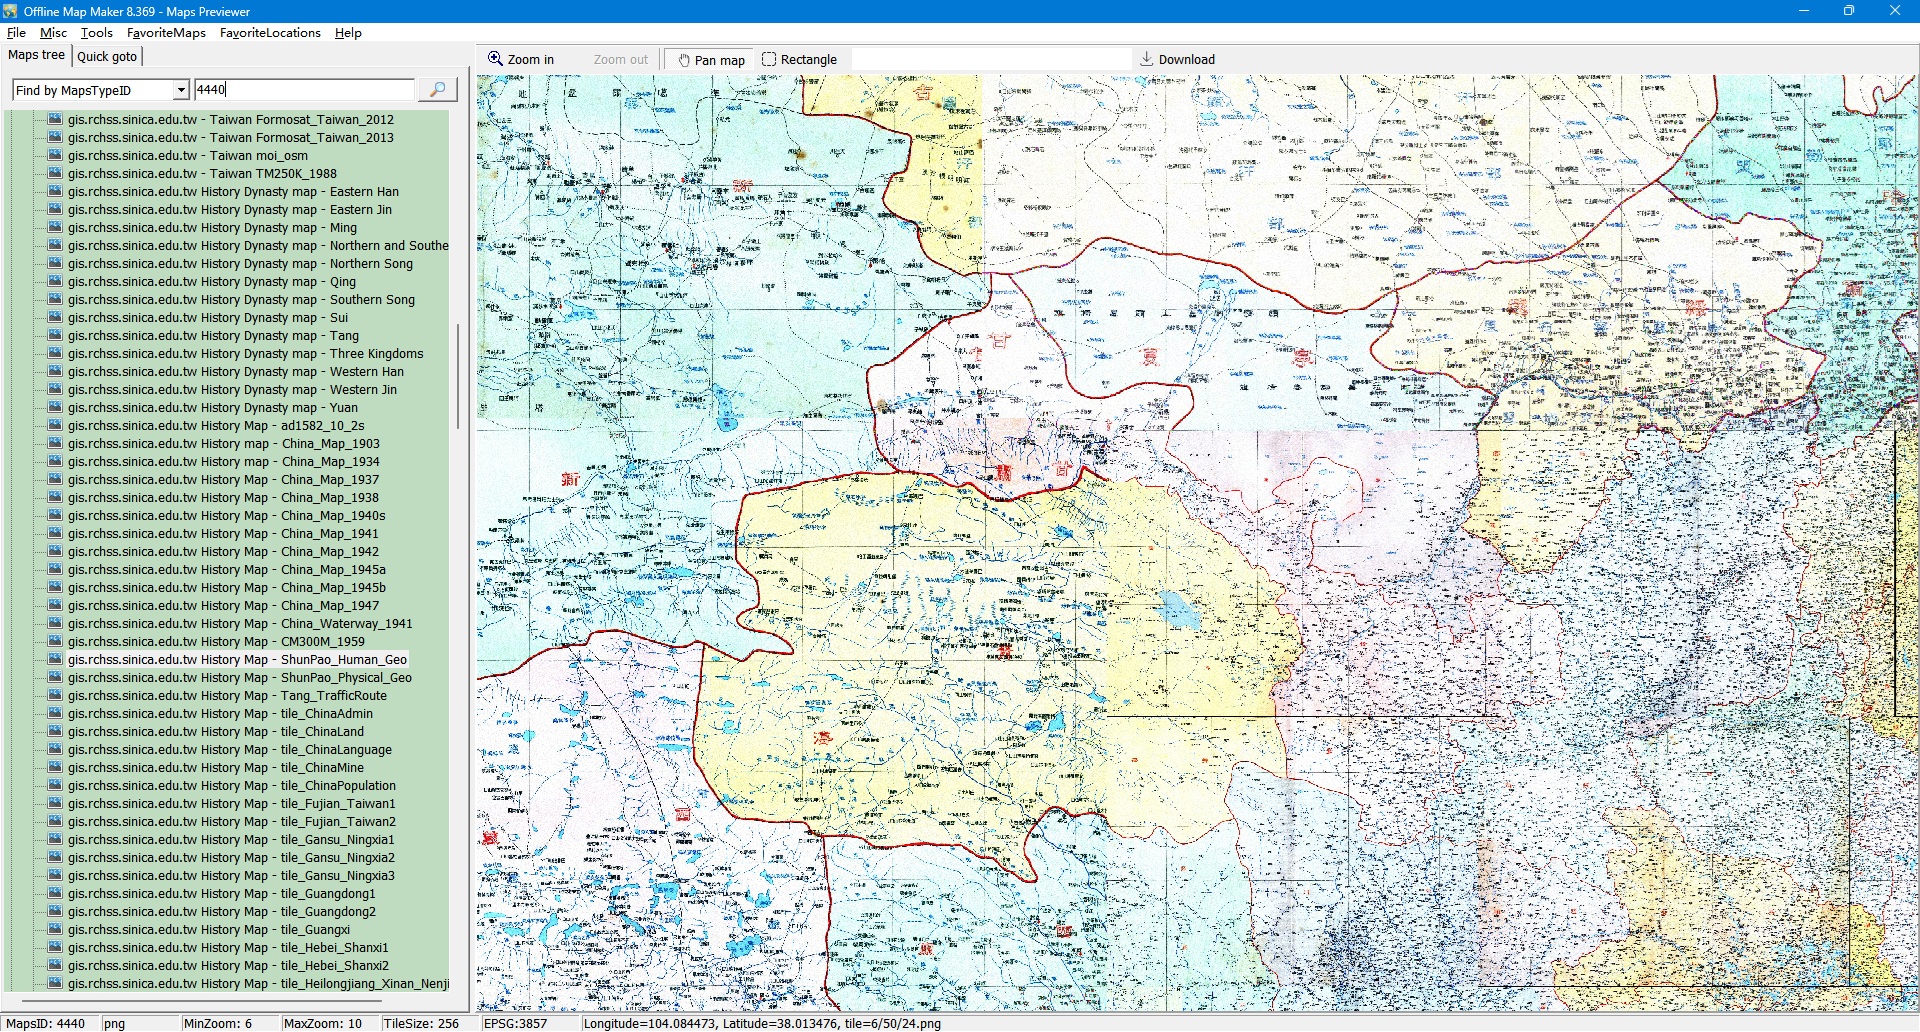Screen dimensions: 1920x1032
Task: Click map icon beside tile_Guangxi entry
Action: [x=55, y=930]
